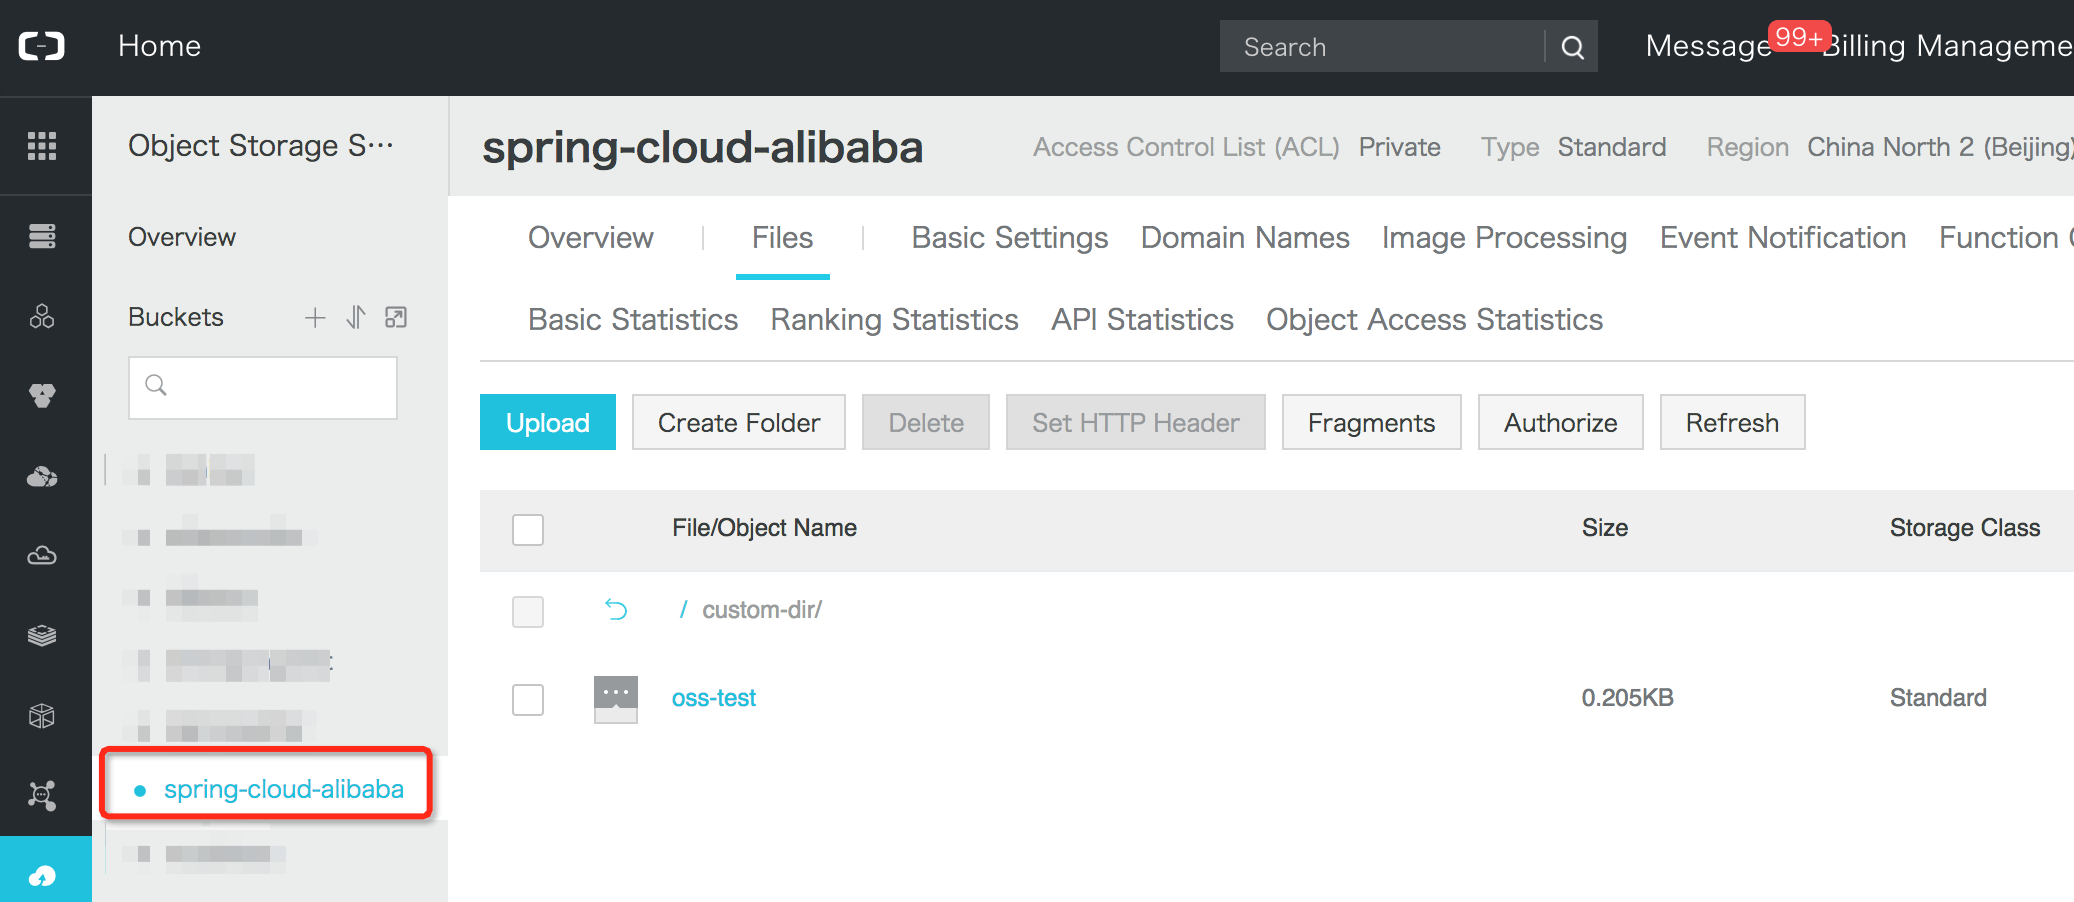
Task: Click the Private ACL value
Action: (1399, 147)
